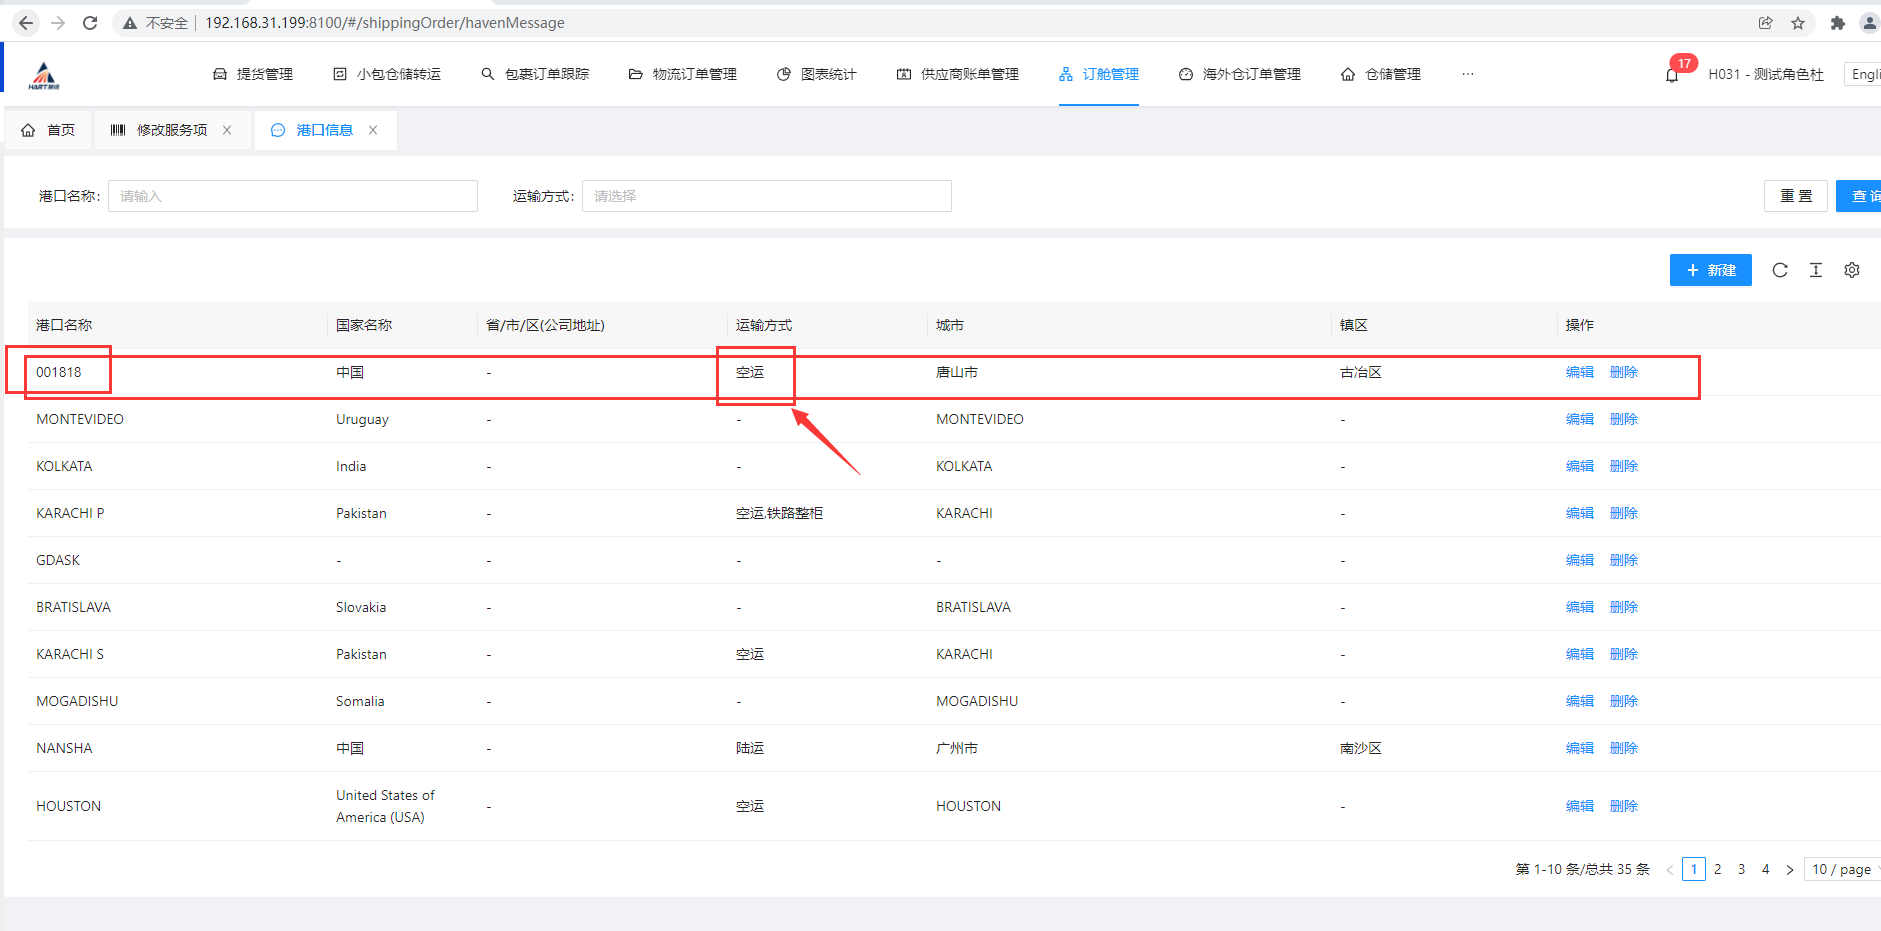Edit the MONTEVIDEO port row

1579,419
